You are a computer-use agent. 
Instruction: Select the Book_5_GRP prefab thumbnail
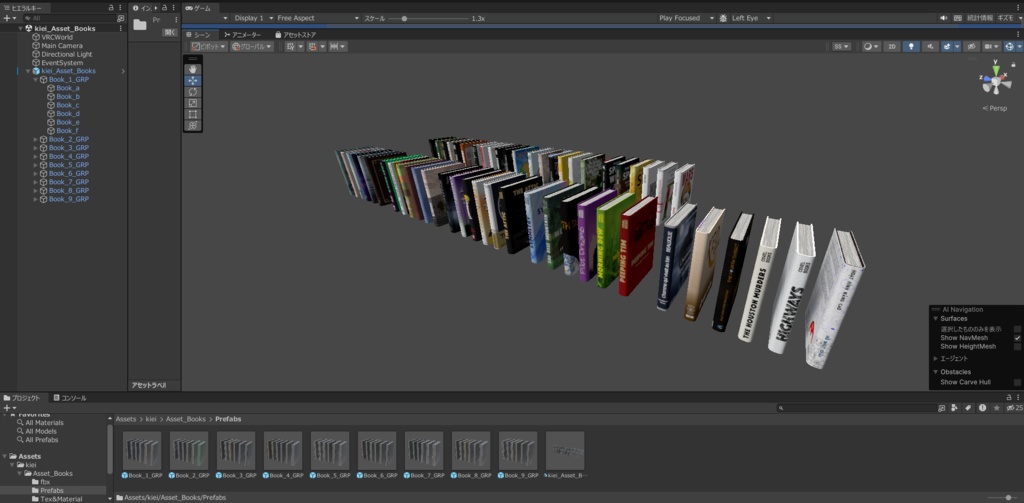pyautogui.click(x=330, y=451)
